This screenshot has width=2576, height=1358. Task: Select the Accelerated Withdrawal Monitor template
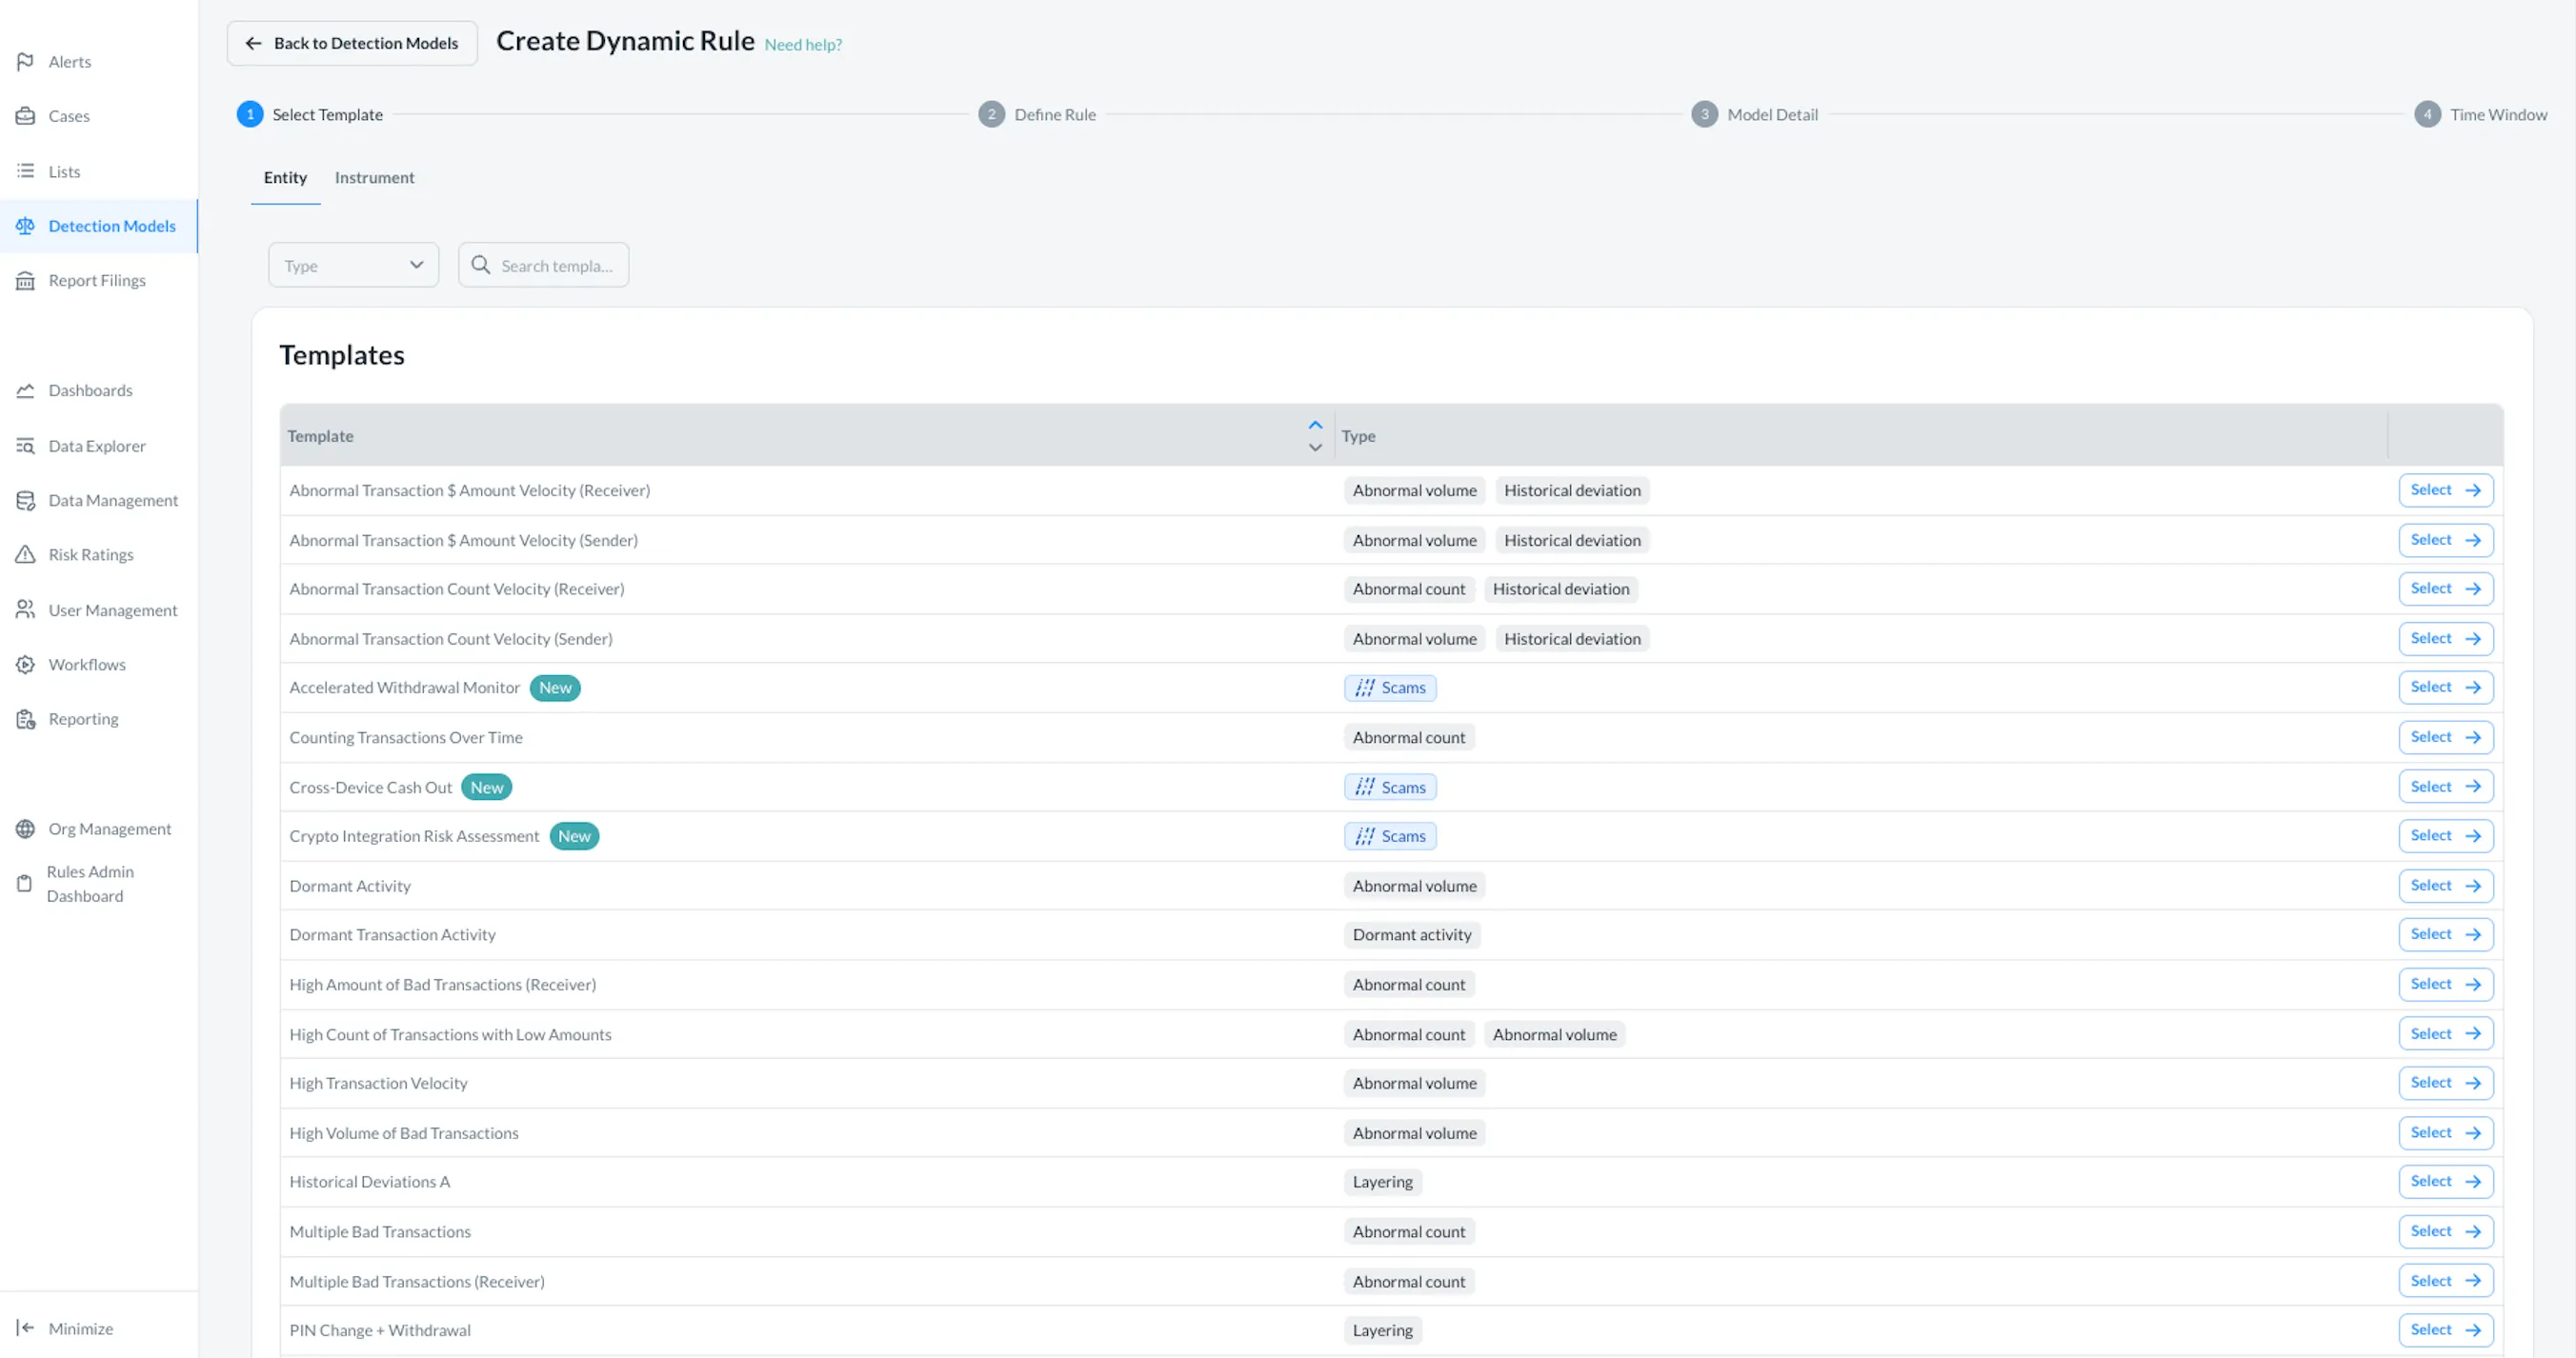2445,687
